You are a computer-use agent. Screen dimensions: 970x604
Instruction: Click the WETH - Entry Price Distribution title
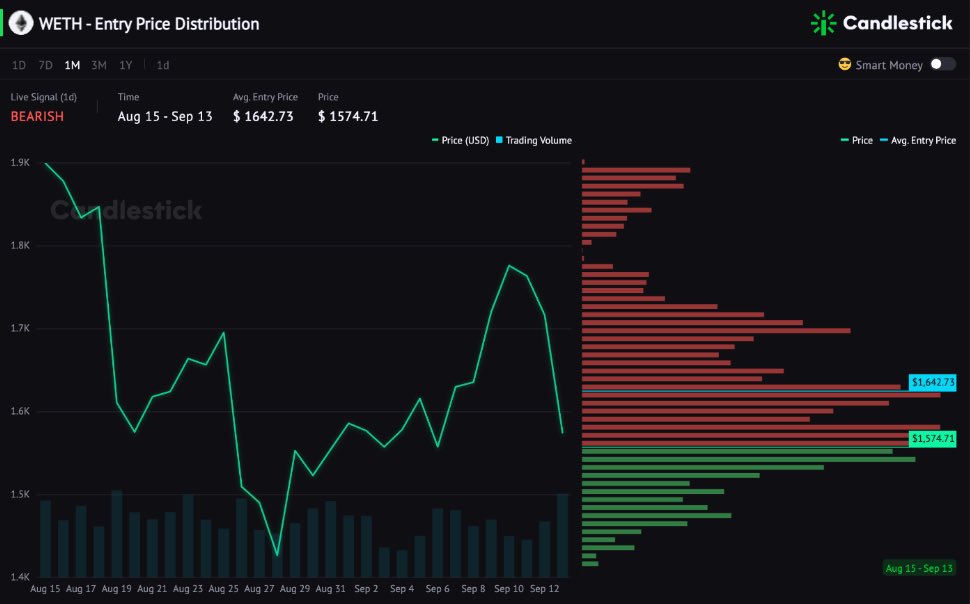[x=149, y=24]
